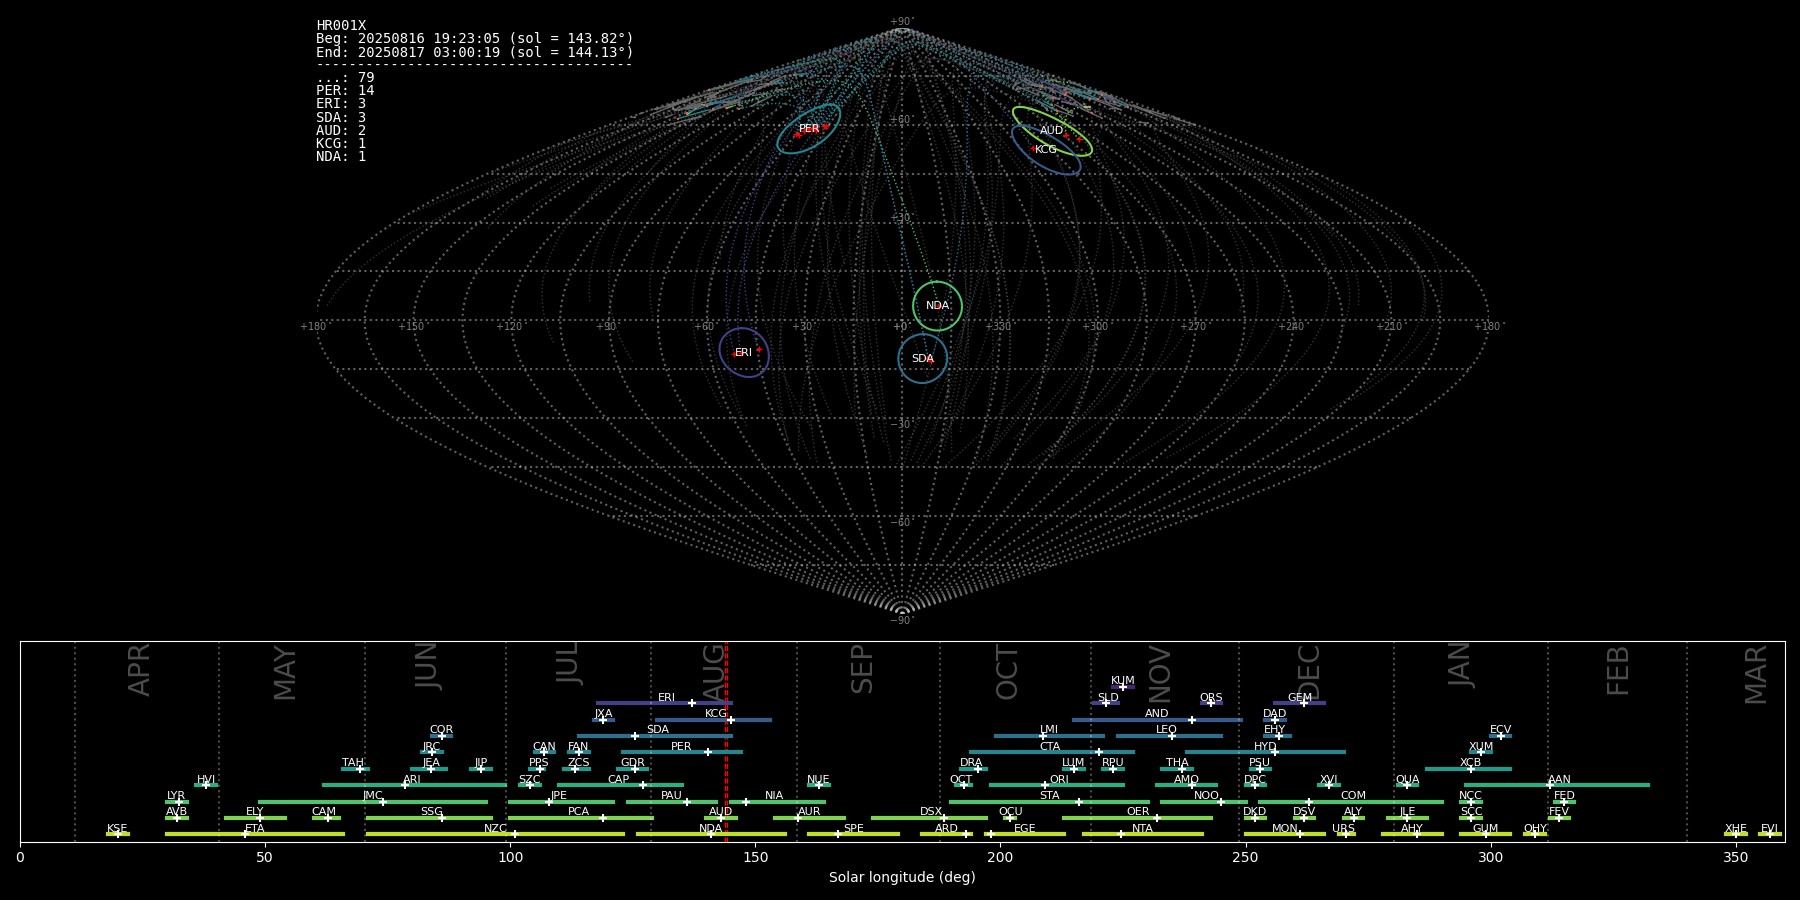This screenshot has width=1800, height=900.
Task: Click the KUM shower label in timeline
Action: click(1123, 681)
